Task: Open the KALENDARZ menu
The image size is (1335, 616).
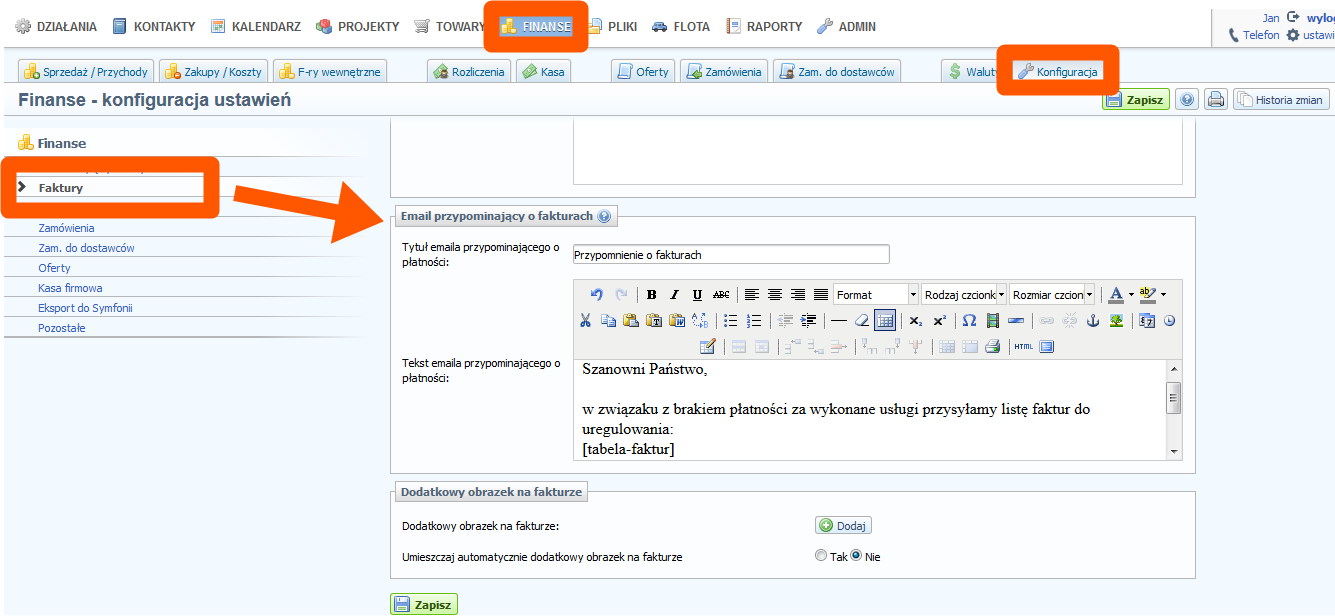Action: pyautogui.click(x=255, y=27)
